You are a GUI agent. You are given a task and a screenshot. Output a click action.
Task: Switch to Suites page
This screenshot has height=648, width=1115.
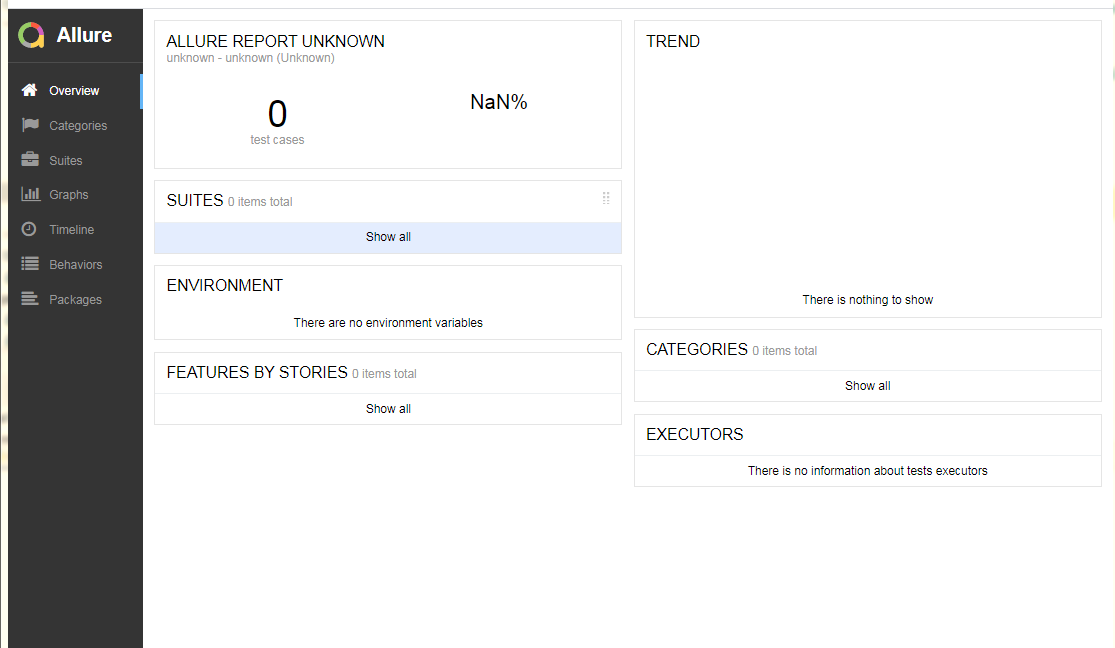pyautogui.click(x=75, y=161)
